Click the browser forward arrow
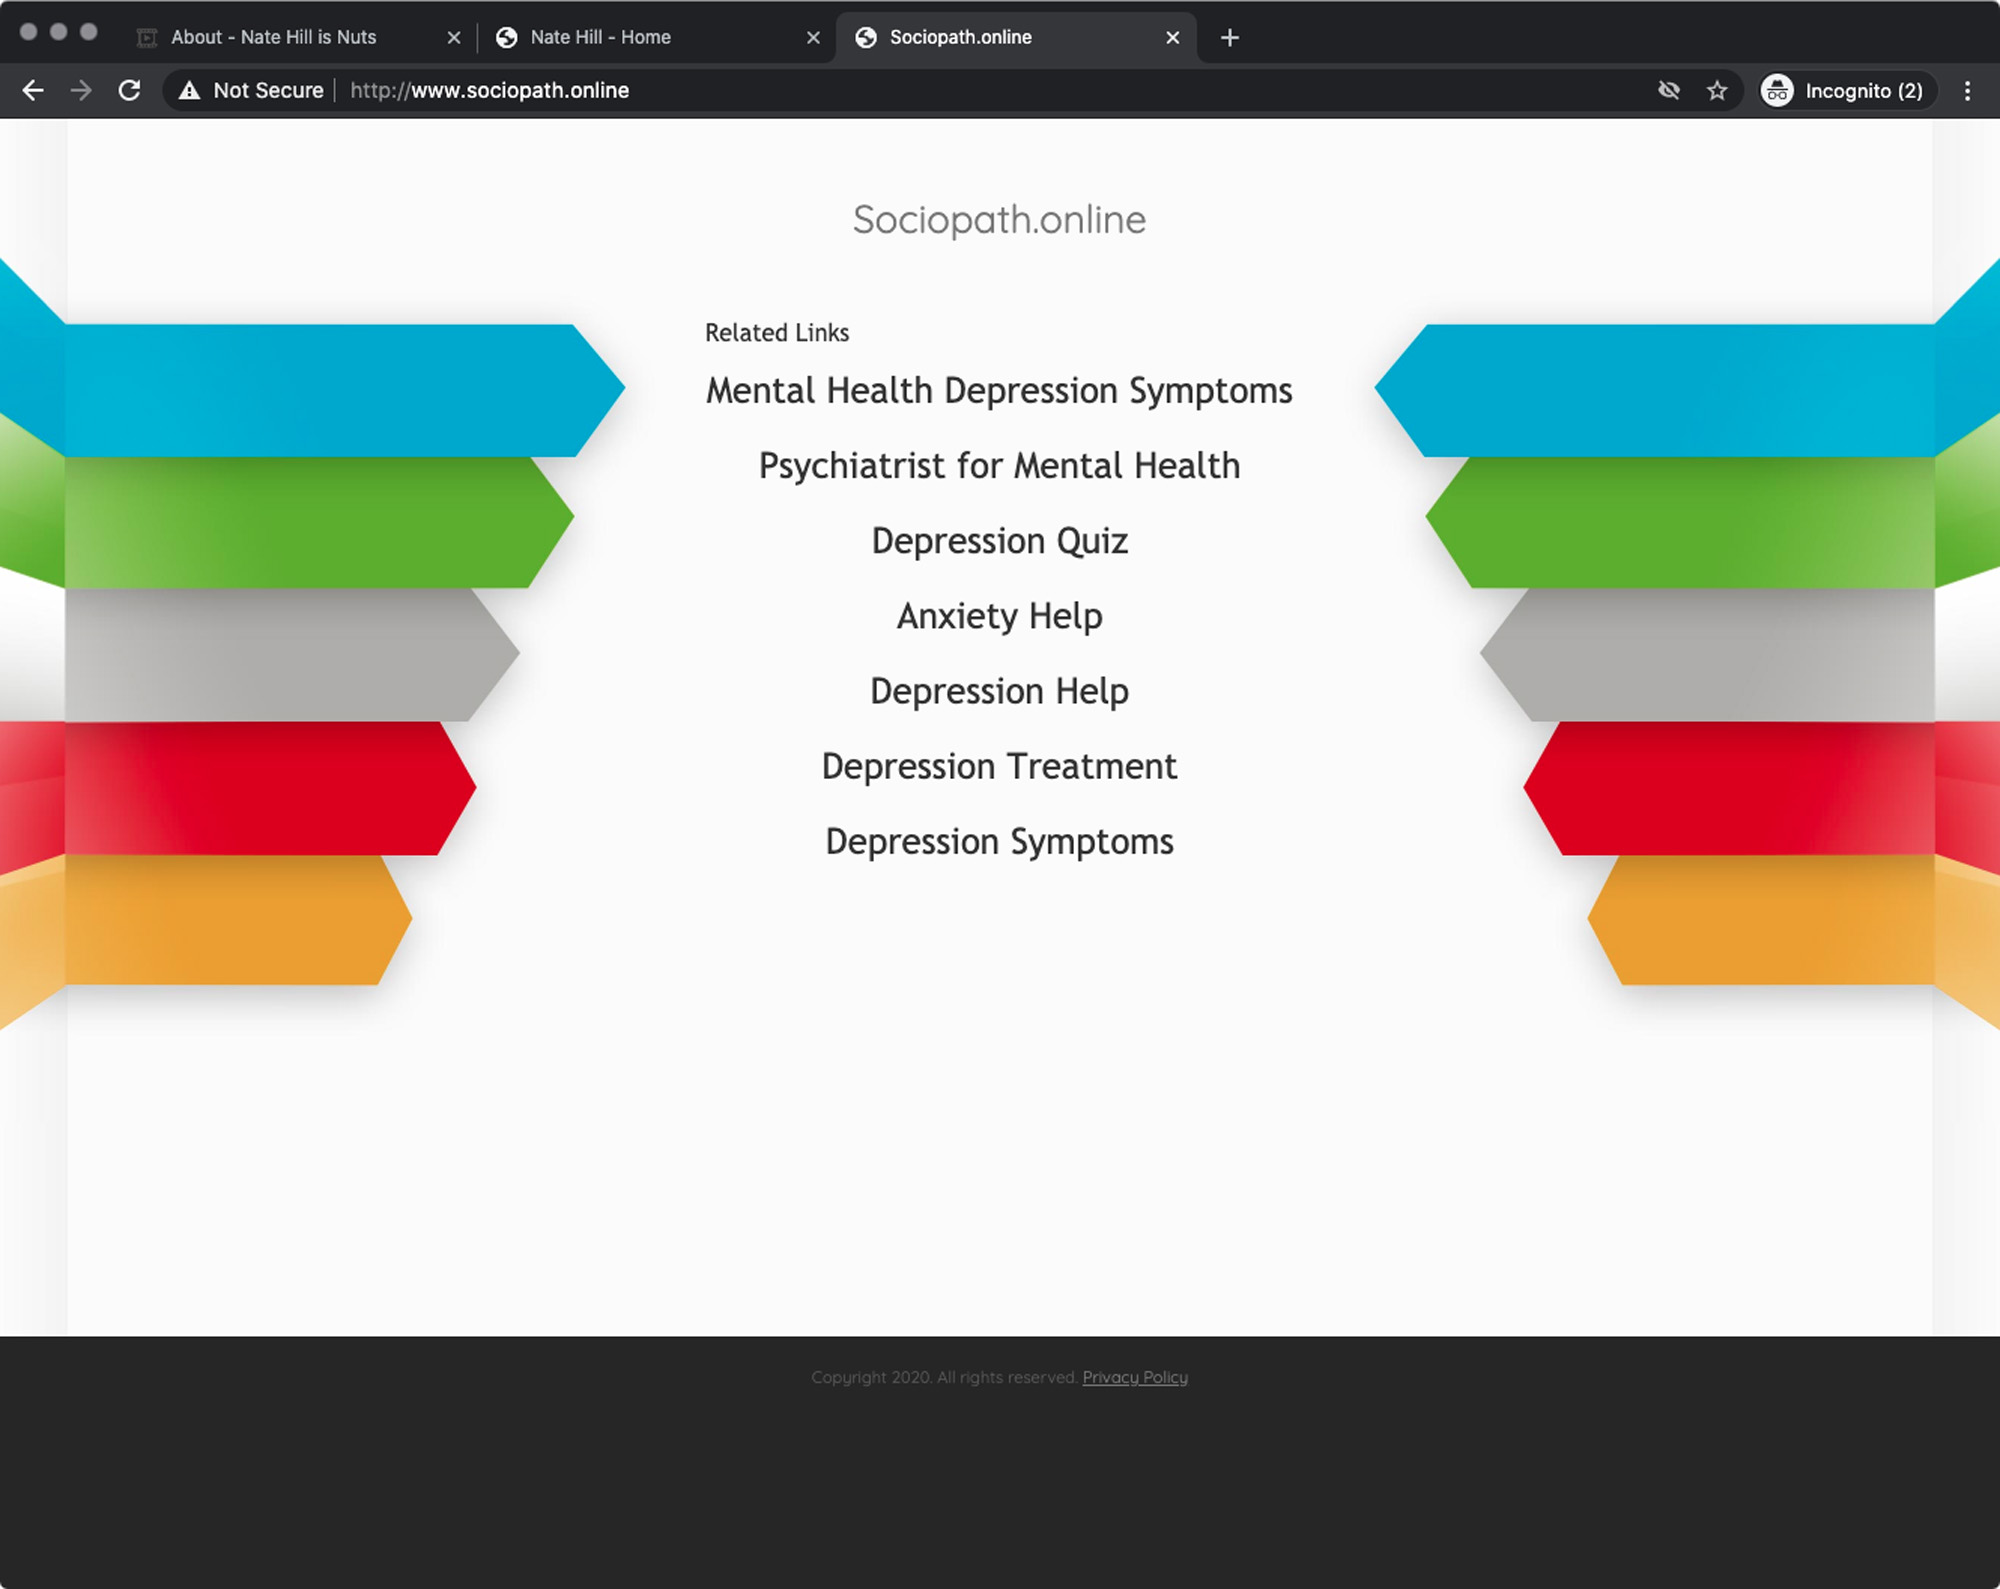This screenshot has height=1589, width=2000. pos(81,91)
